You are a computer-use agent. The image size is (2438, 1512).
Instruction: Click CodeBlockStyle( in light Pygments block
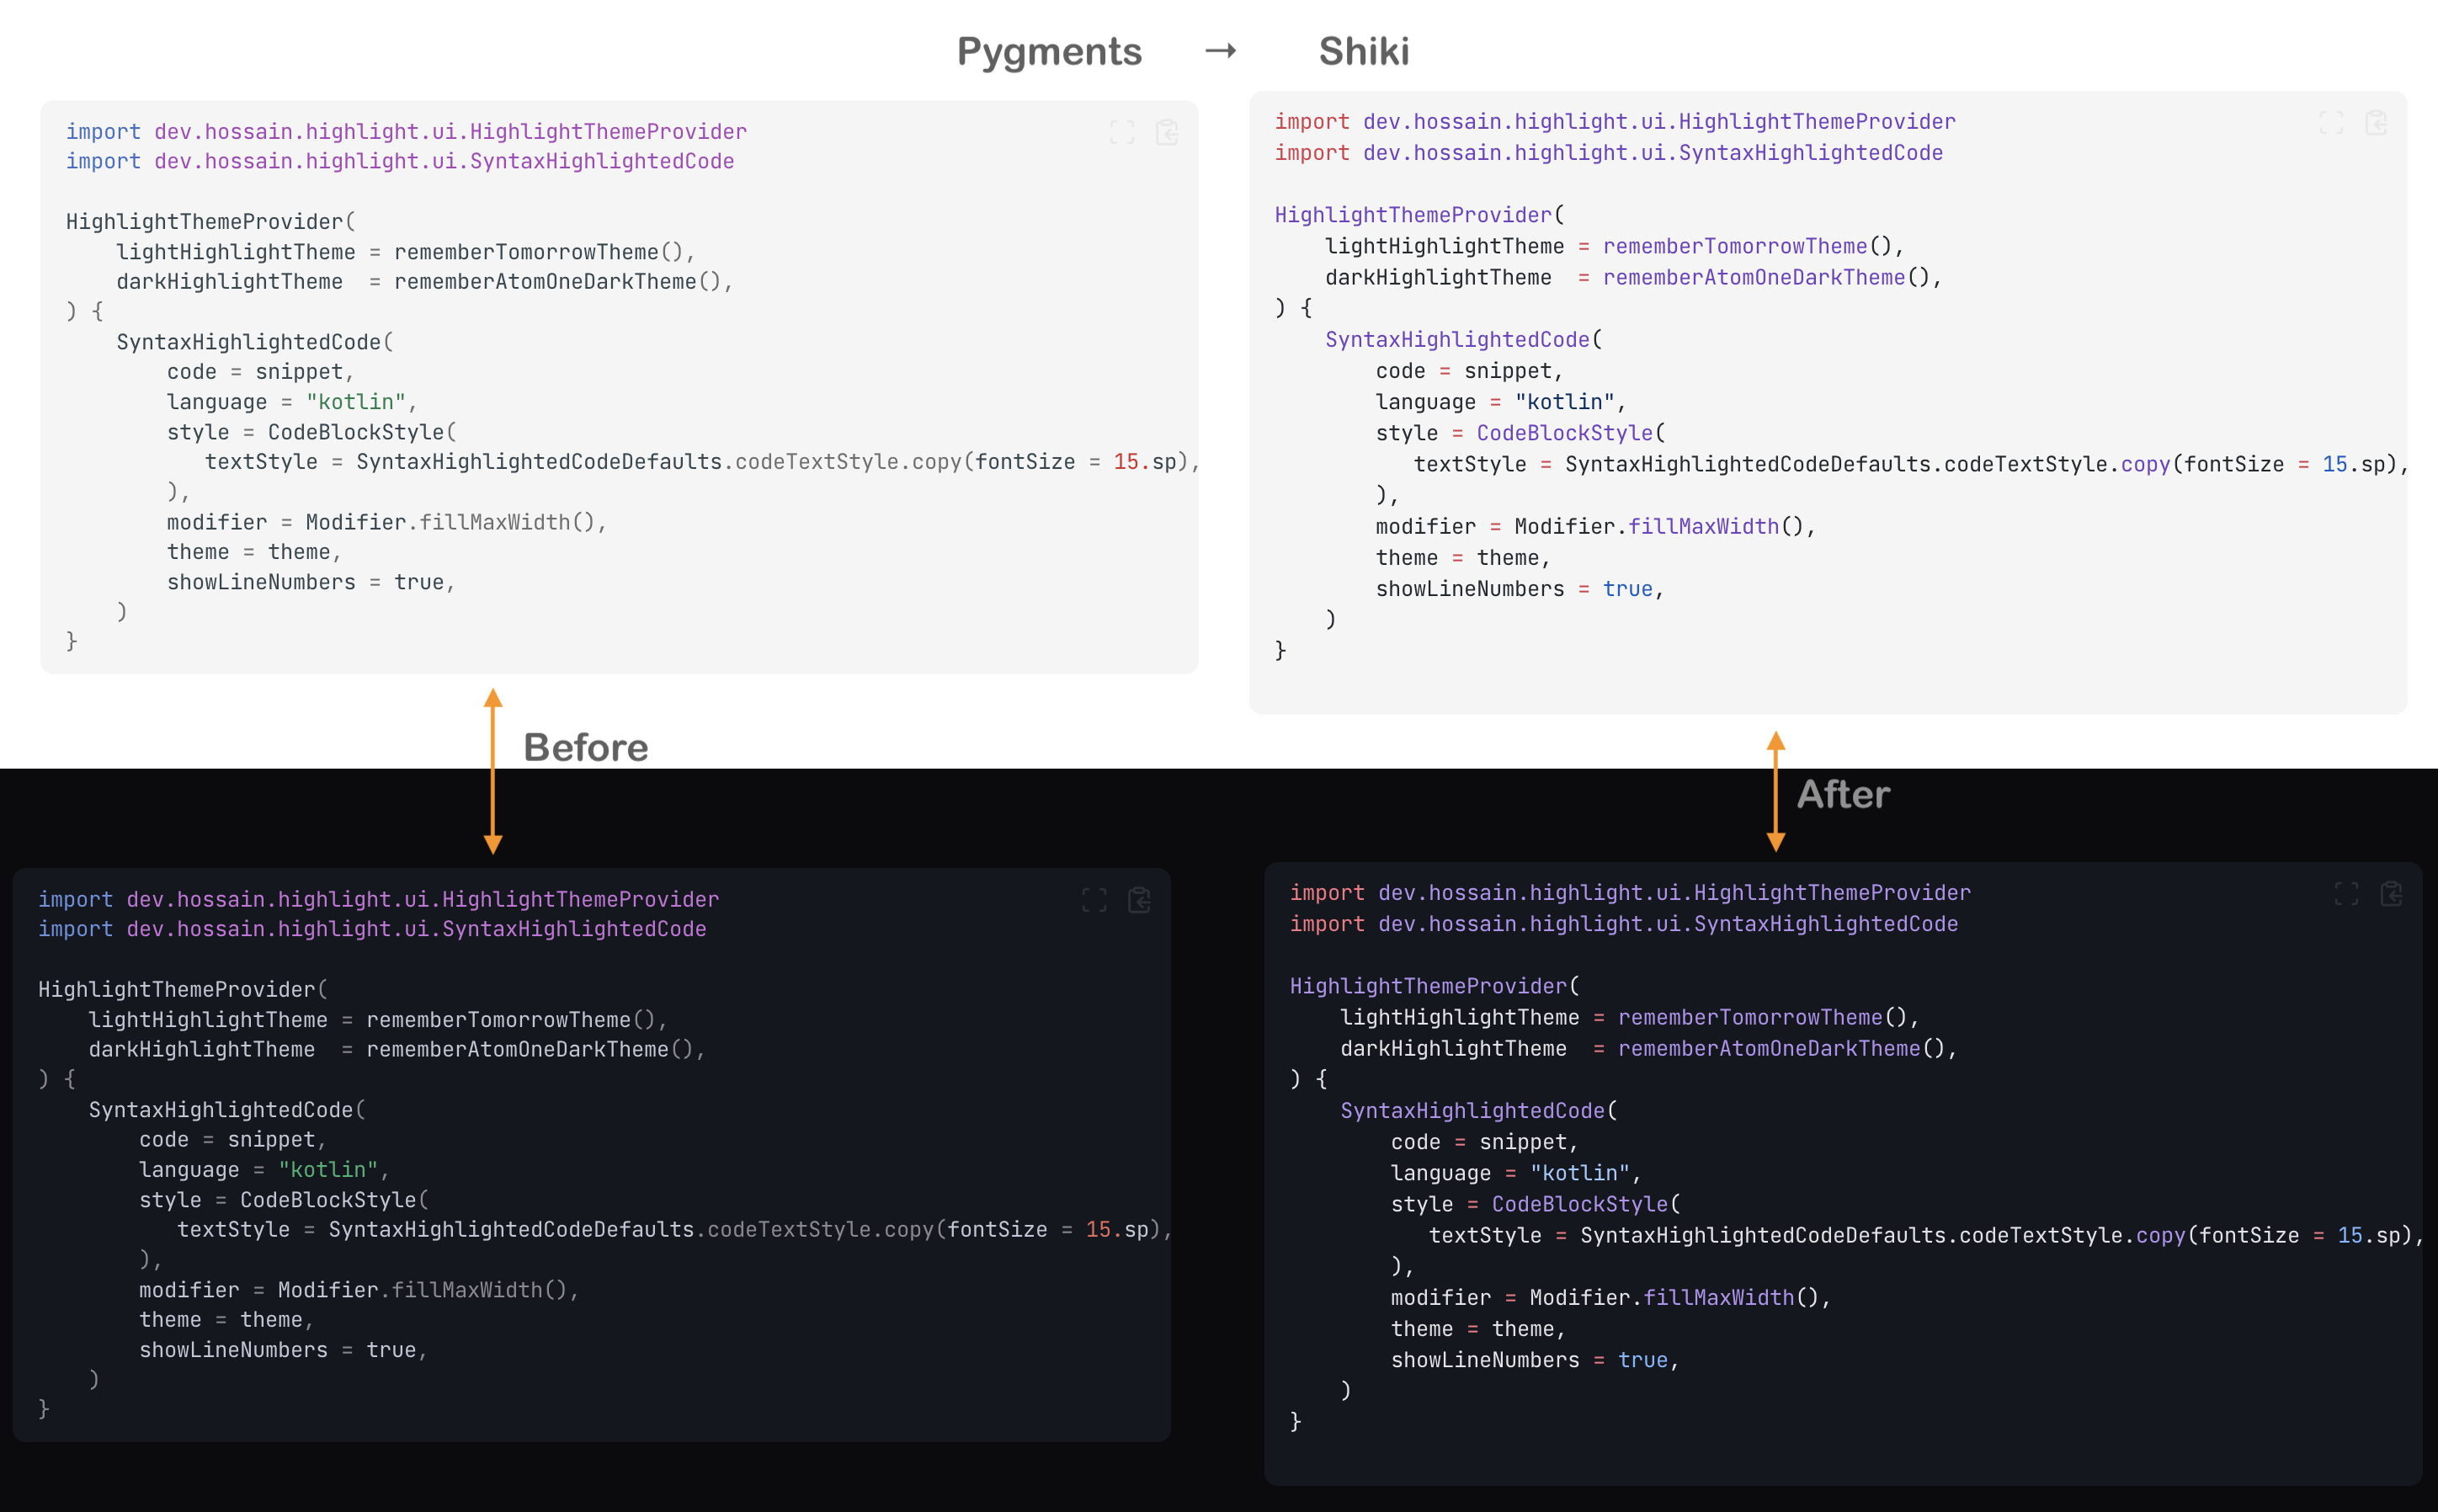click(x=362, y=433)
